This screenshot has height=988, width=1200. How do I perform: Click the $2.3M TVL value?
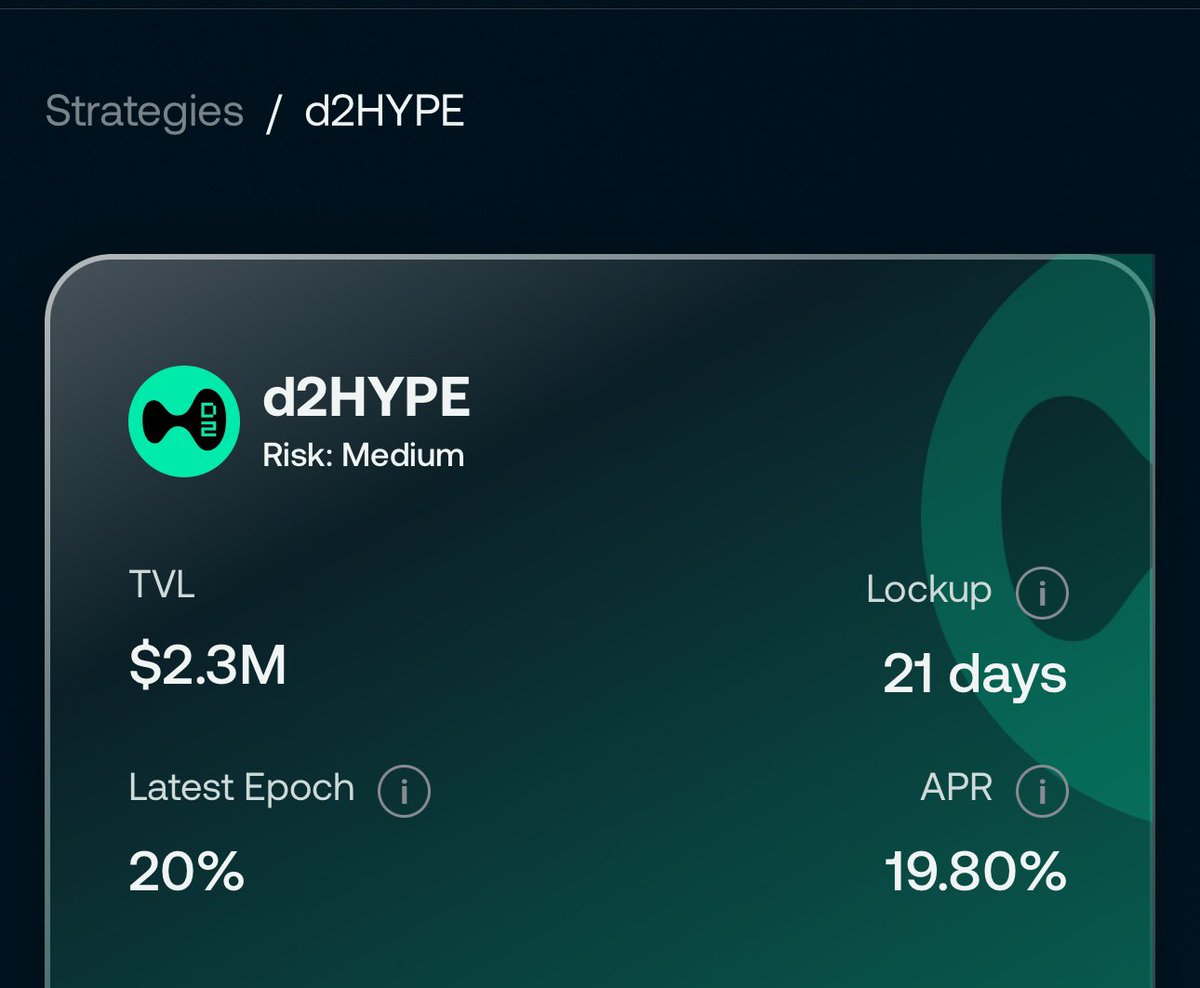coord(208,666)
